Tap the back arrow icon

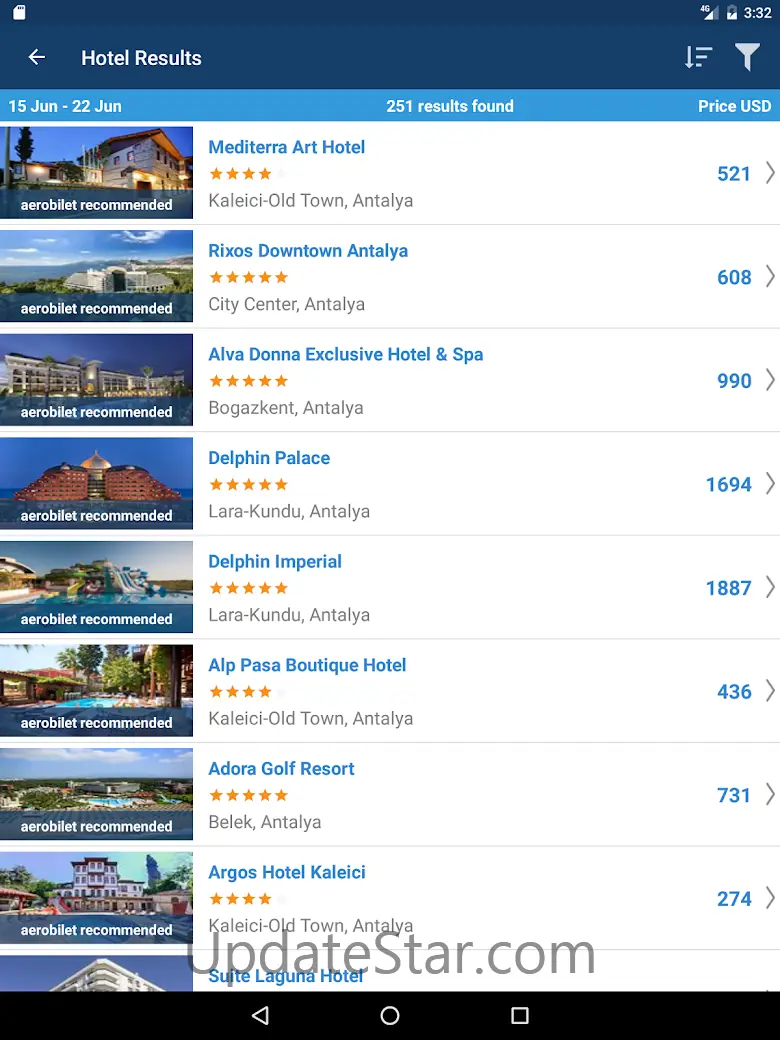coord(37,58)
